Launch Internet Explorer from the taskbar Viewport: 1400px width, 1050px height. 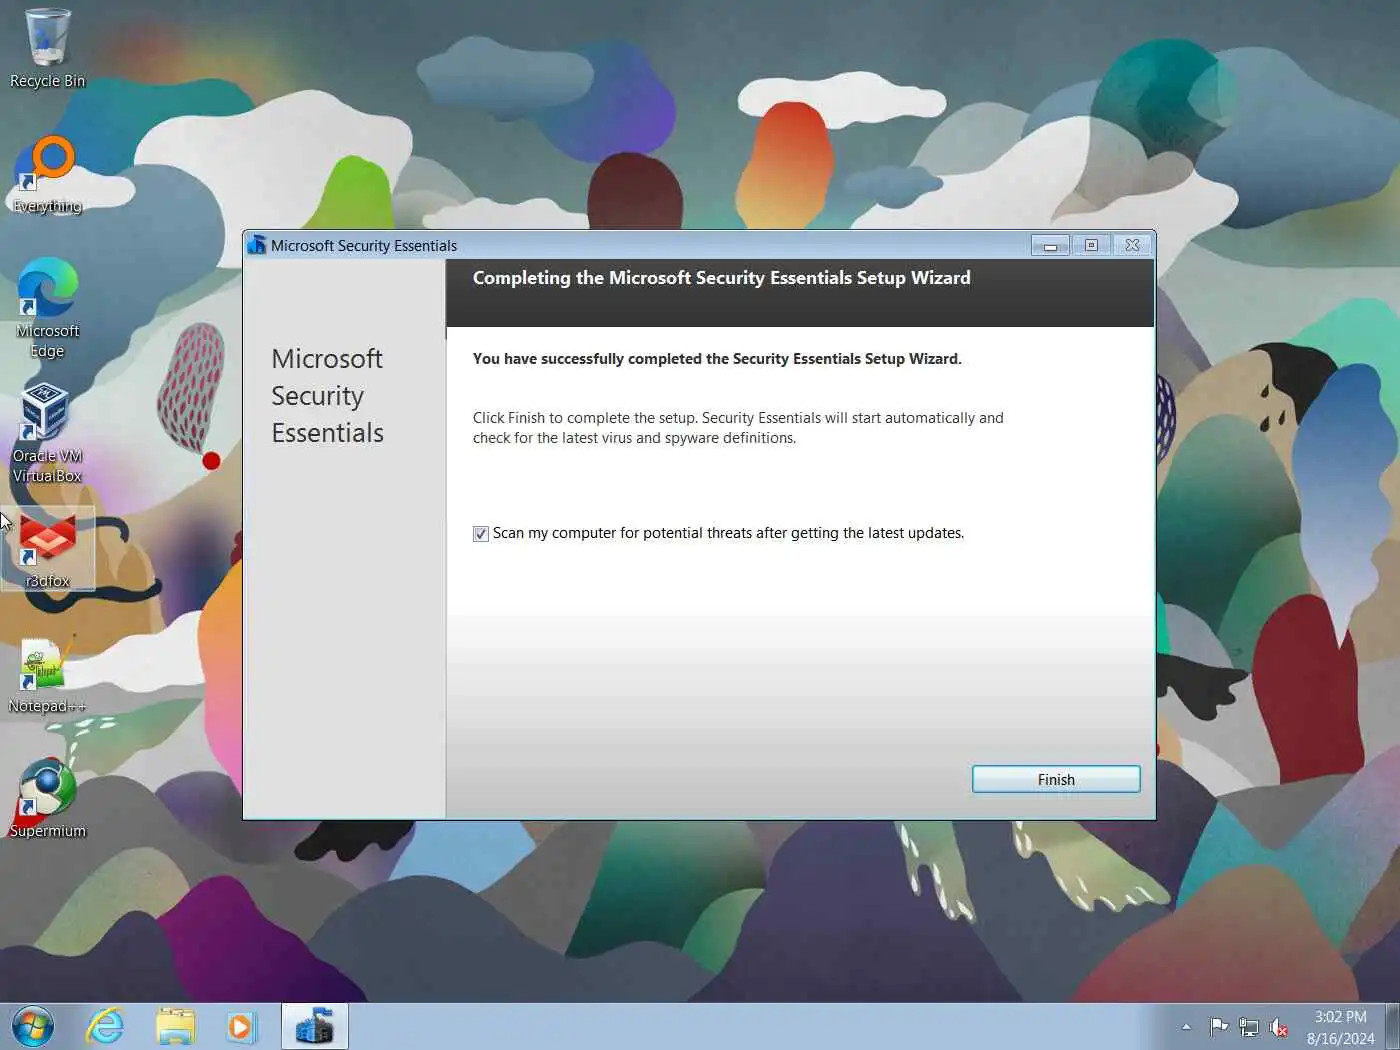click(105, 1027)
